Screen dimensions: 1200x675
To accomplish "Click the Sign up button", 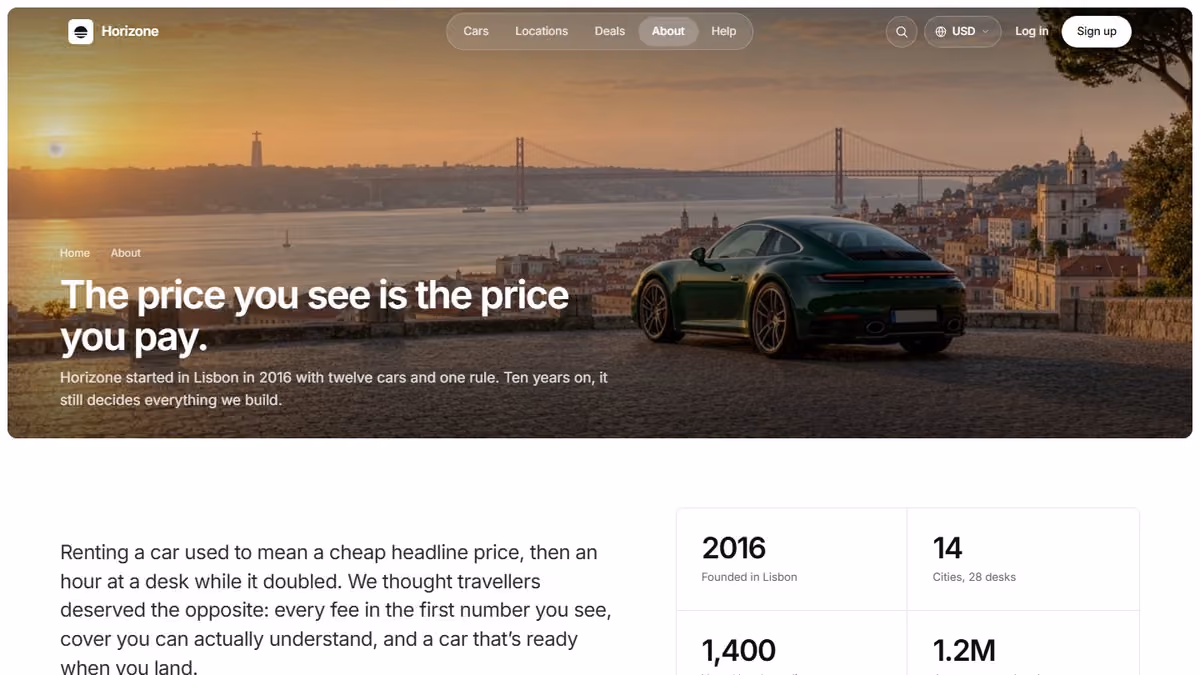I will click(x=1096, y=31).
